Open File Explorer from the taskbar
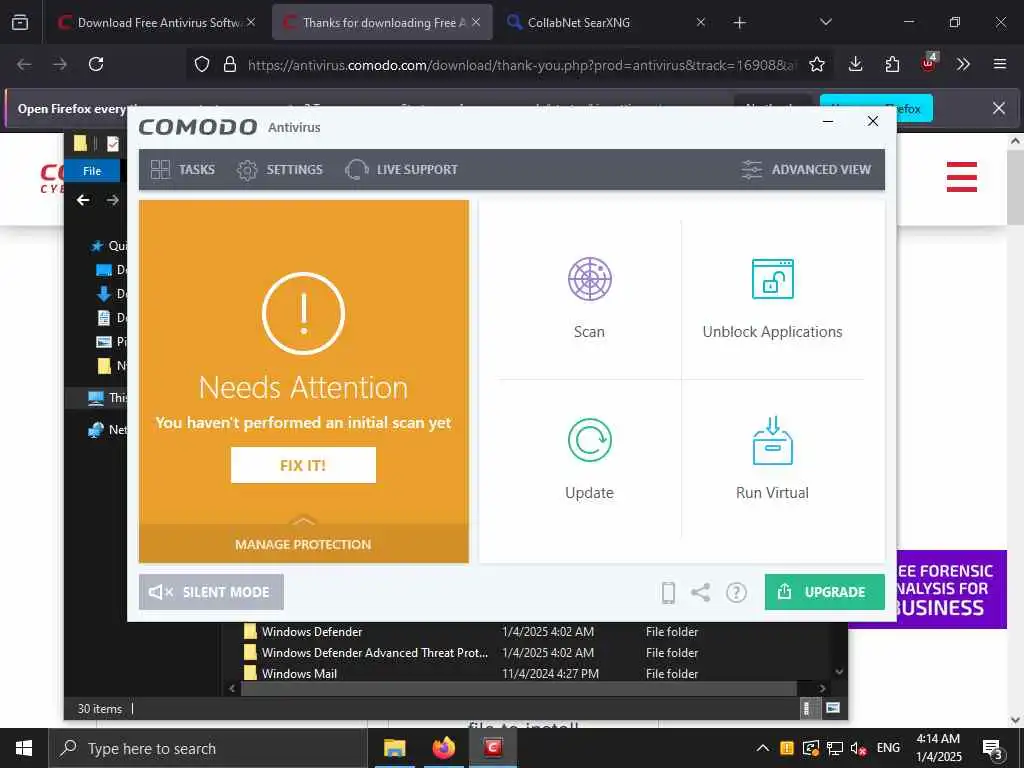This screenshot has width=1024, height=768. coord(394,748)
